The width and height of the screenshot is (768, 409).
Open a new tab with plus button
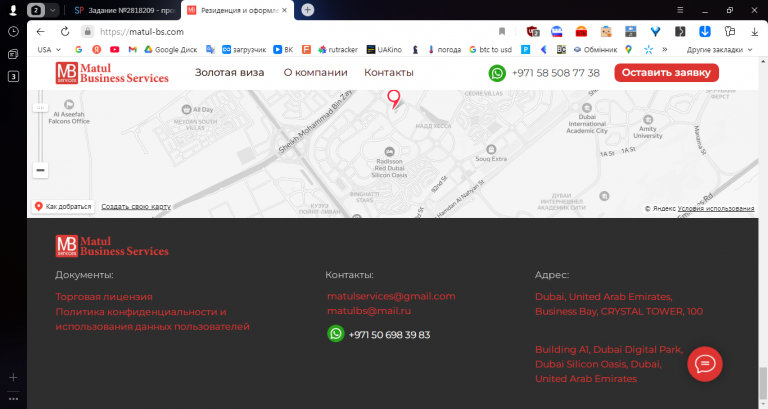pos(308,10)
